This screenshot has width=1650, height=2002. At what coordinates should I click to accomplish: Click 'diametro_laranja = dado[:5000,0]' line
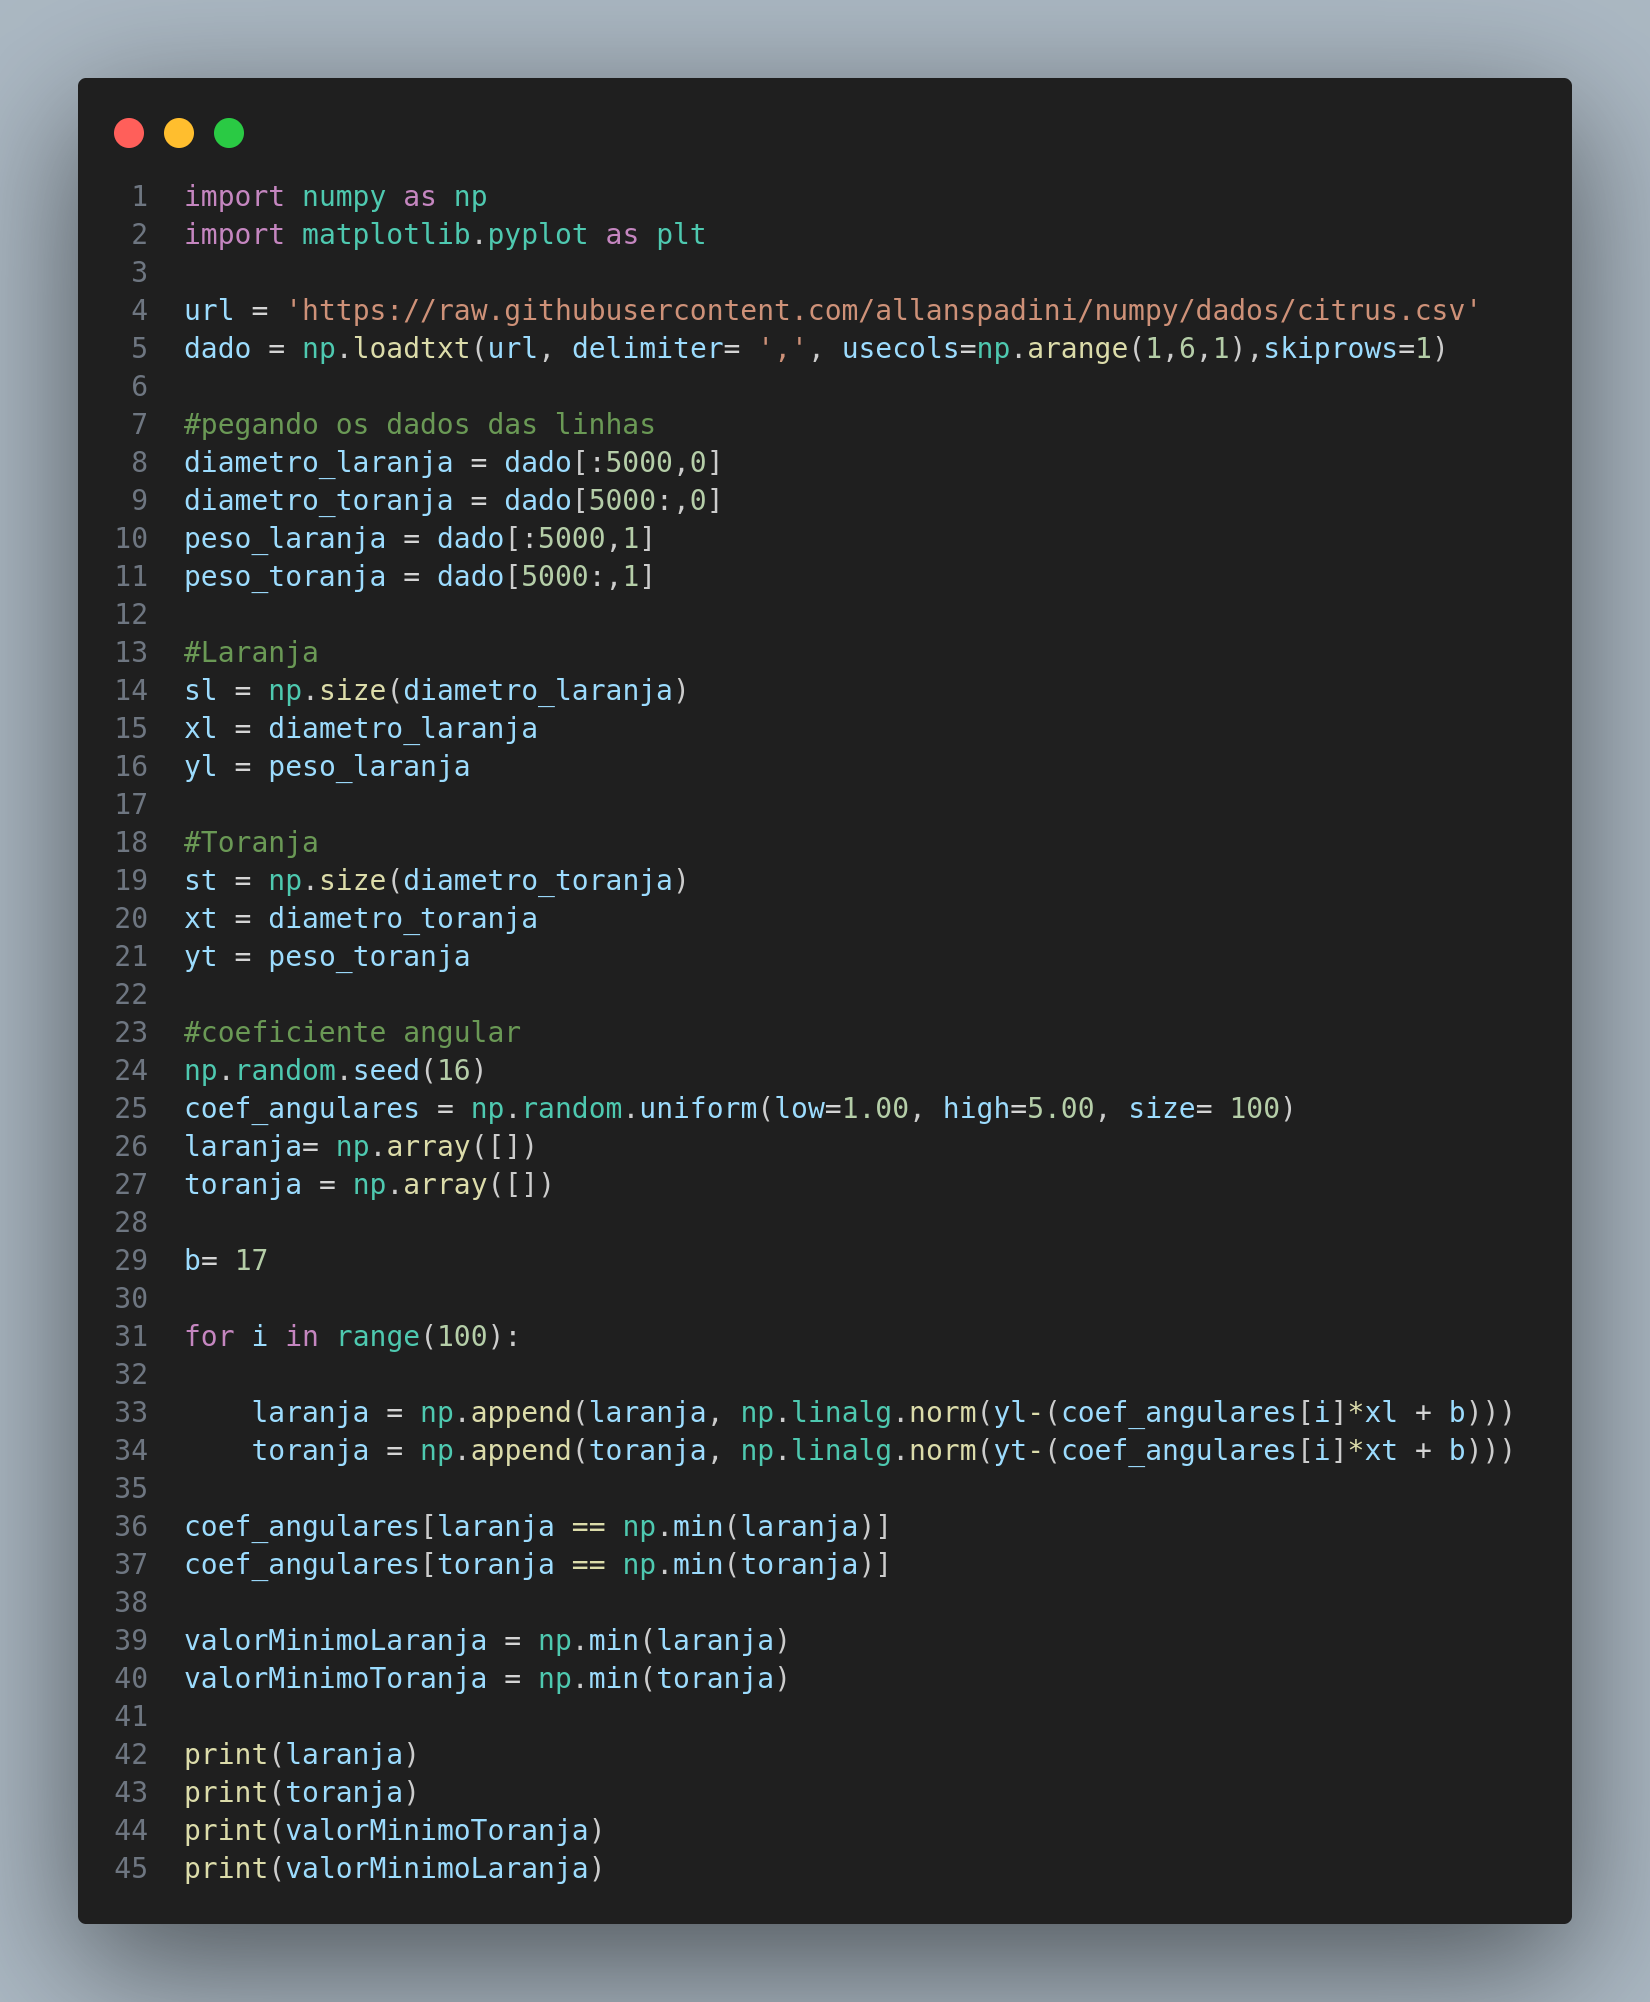click(x=453, y=463)
